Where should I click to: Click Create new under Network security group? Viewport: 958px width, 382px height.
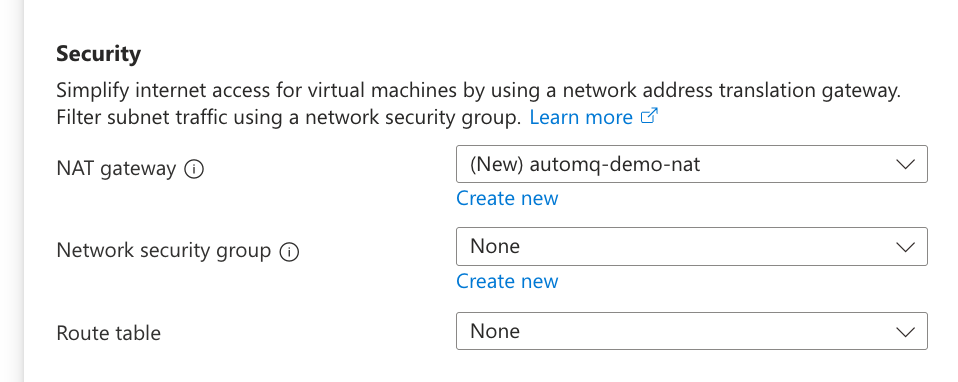[x=507, y=281]
